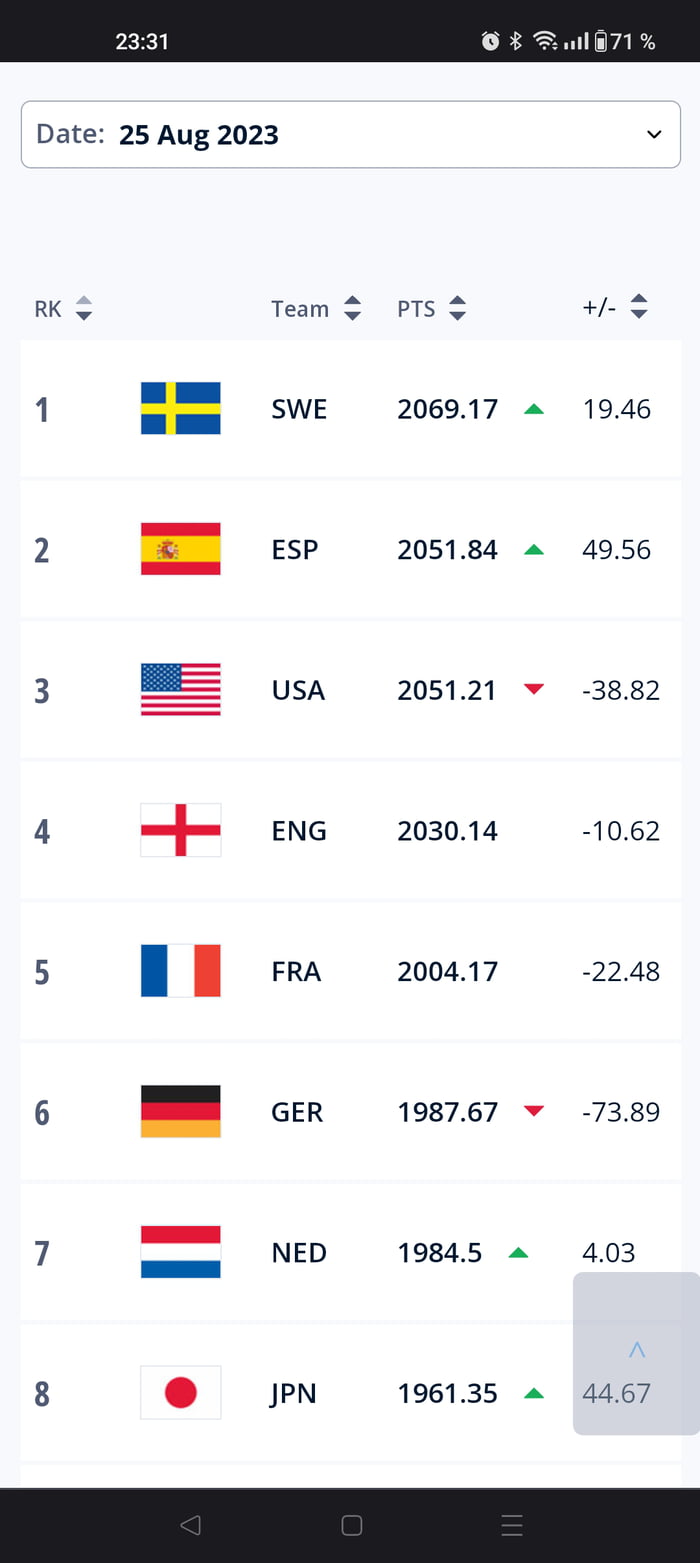Click the USA flag icon
This screenshot has height=1563, width=700.
click(x=181, y=689)
